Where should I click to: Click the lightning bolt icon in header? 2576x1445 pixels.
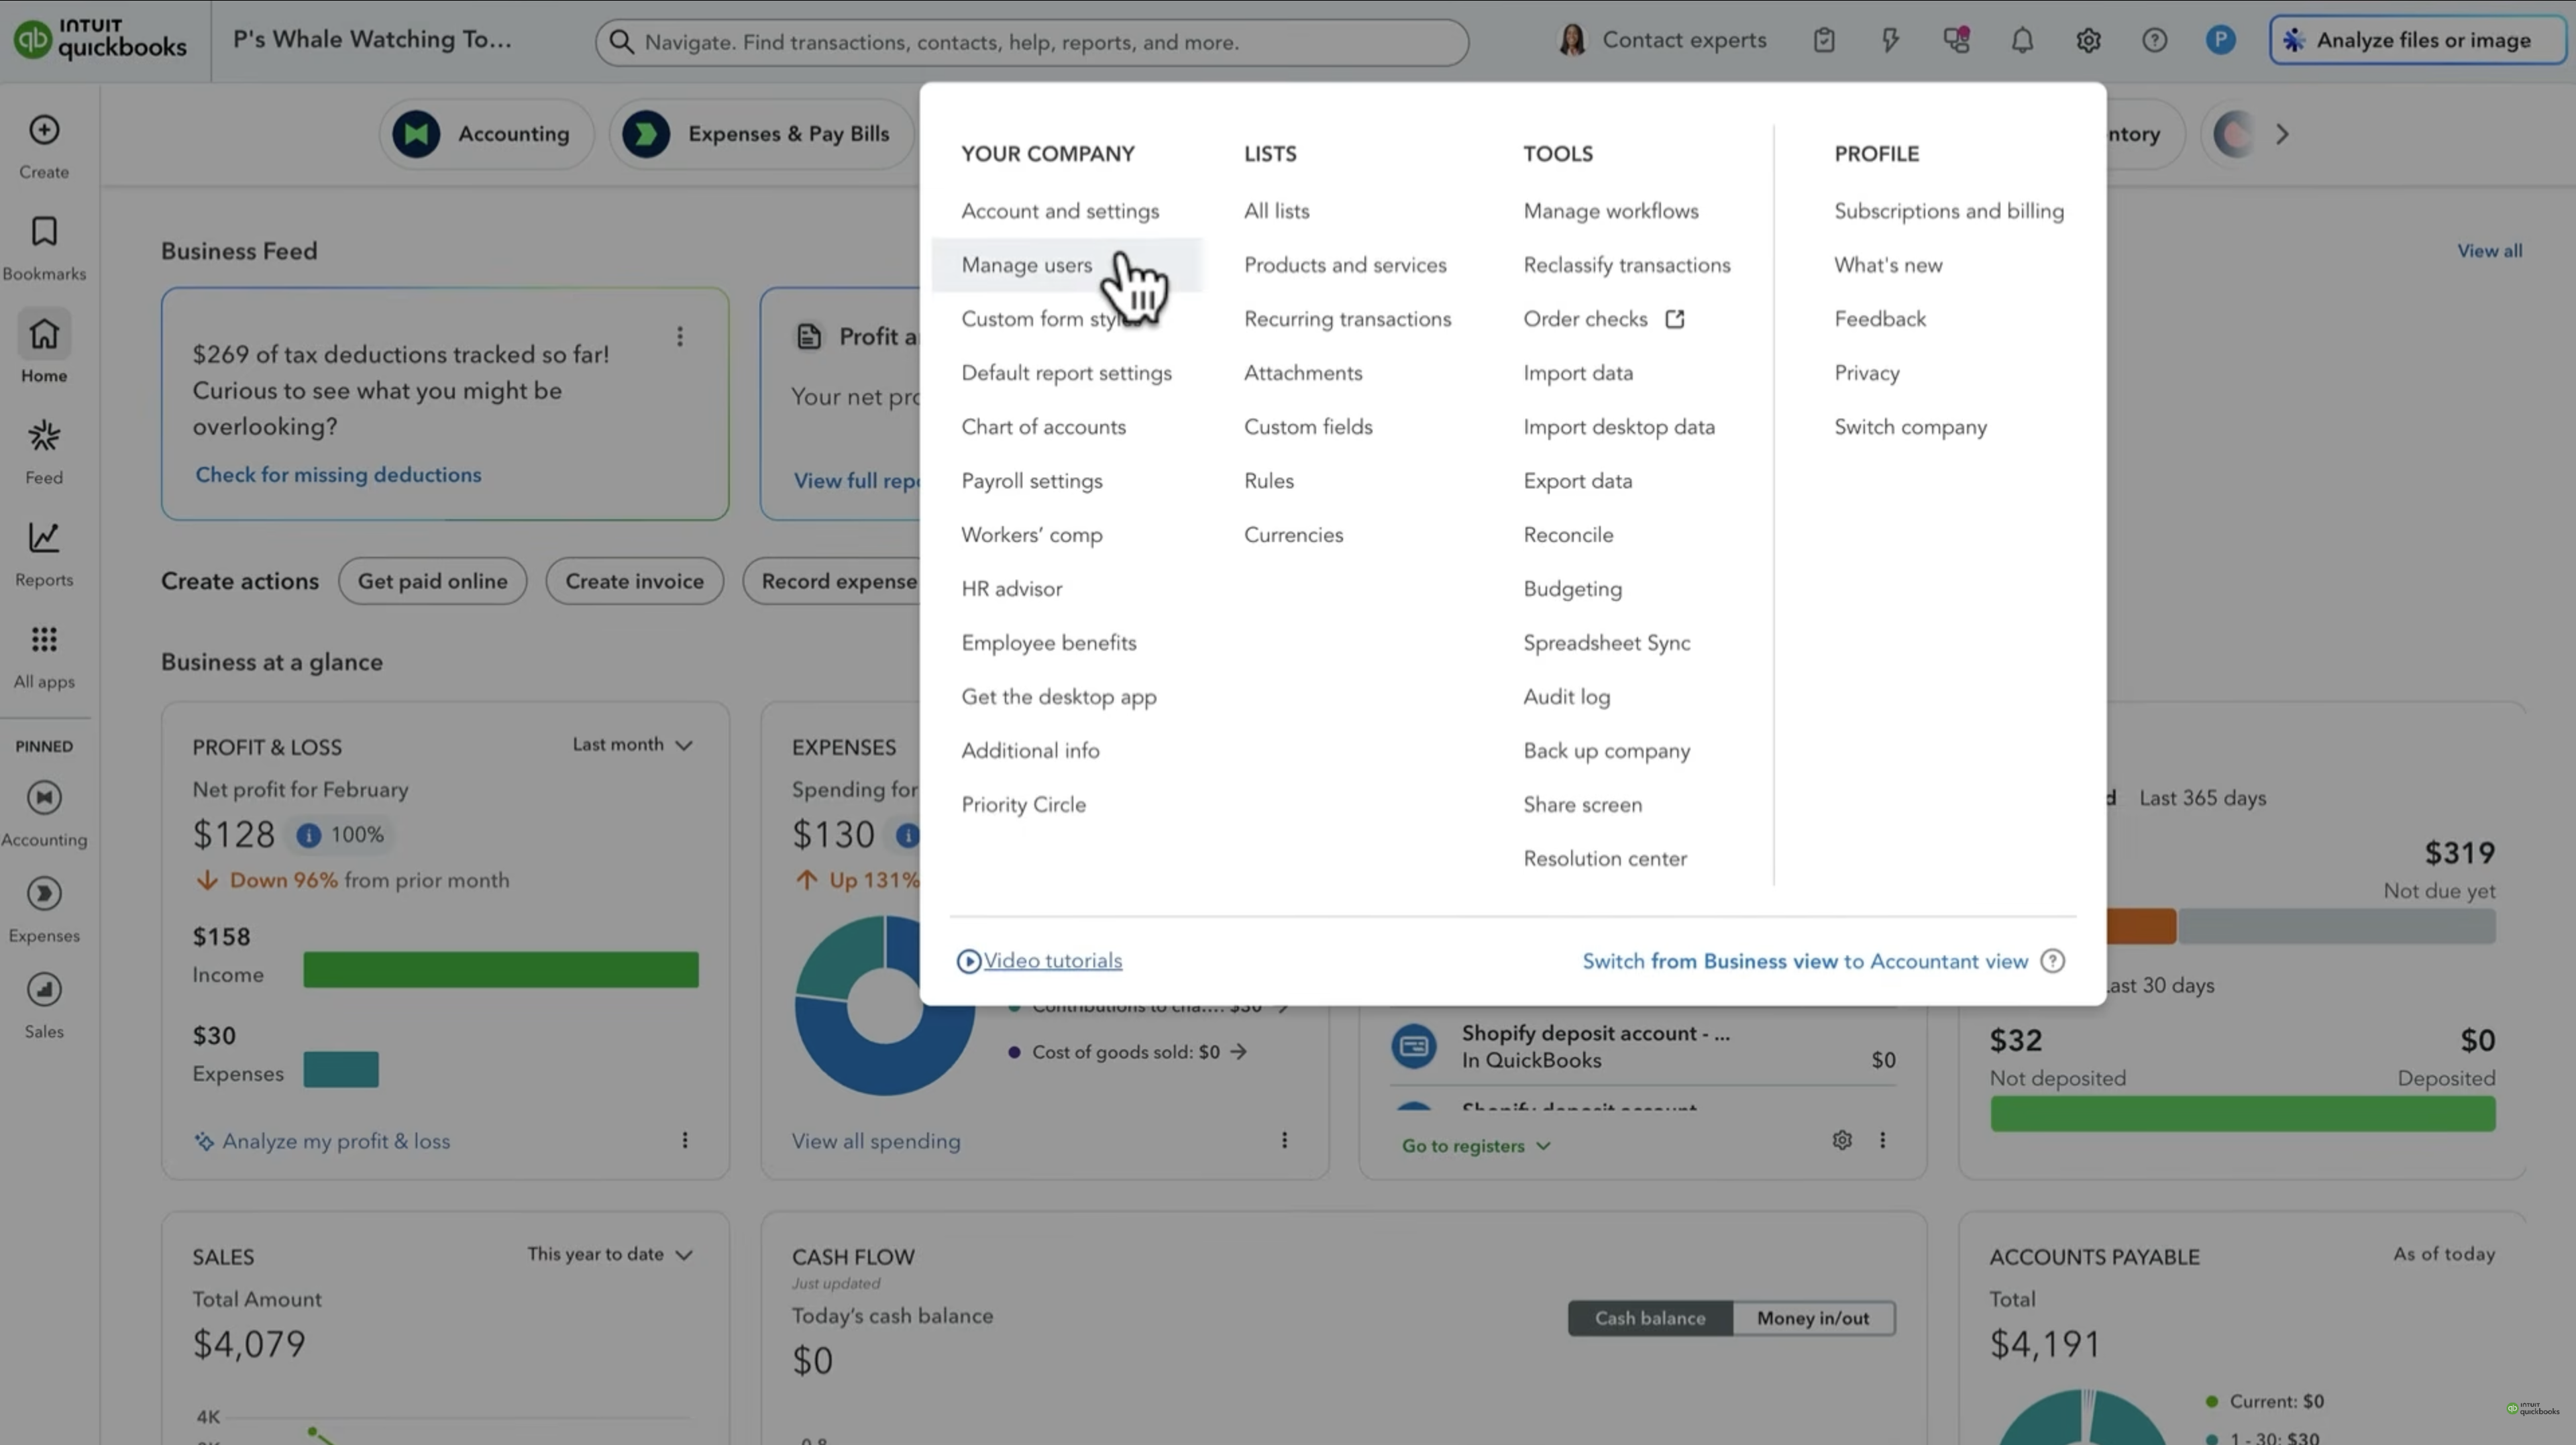pos(1890,40)
